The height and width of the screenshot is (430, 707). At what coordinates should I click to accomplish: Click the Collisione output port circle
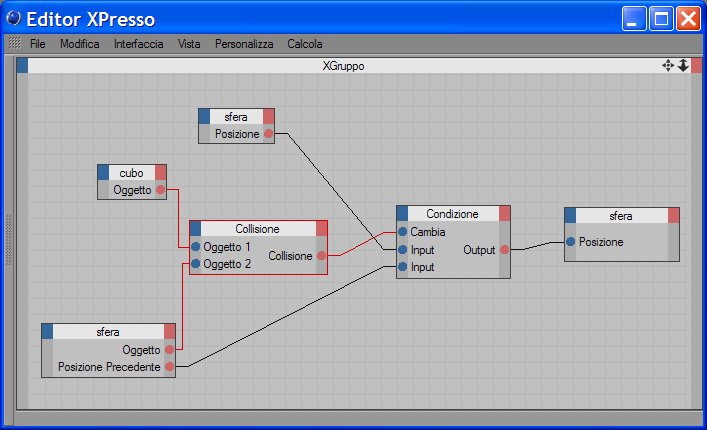pyautogui.click(x=321, y=256)
